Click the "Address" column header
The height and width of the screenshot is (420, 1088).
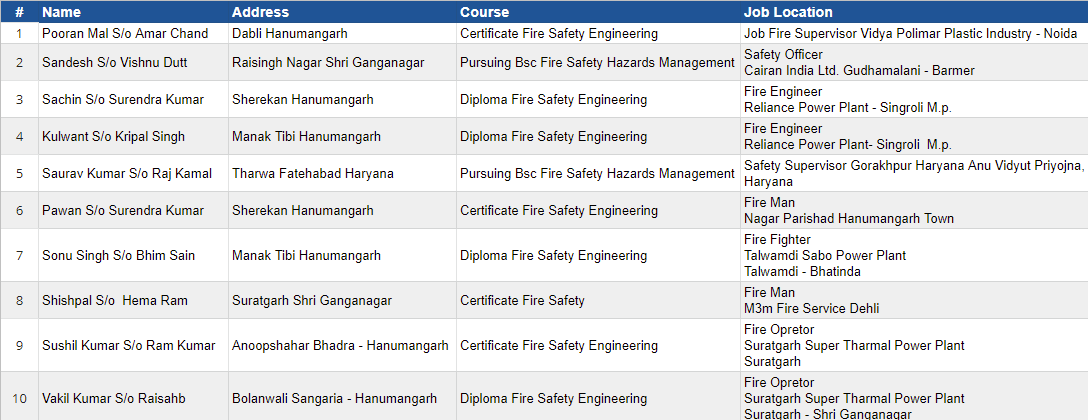260,13
